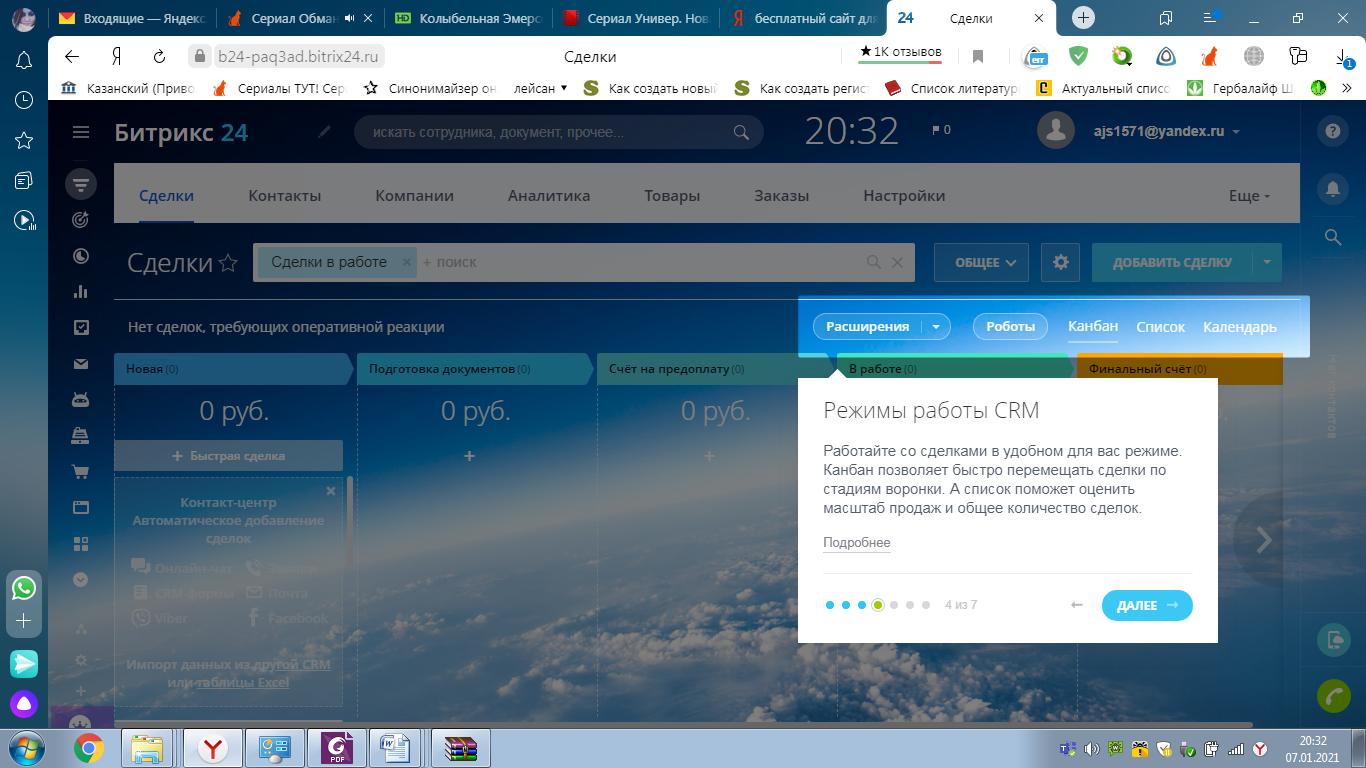Switch to the Контакты tab
1366x768 pixels.
(285, 196)
